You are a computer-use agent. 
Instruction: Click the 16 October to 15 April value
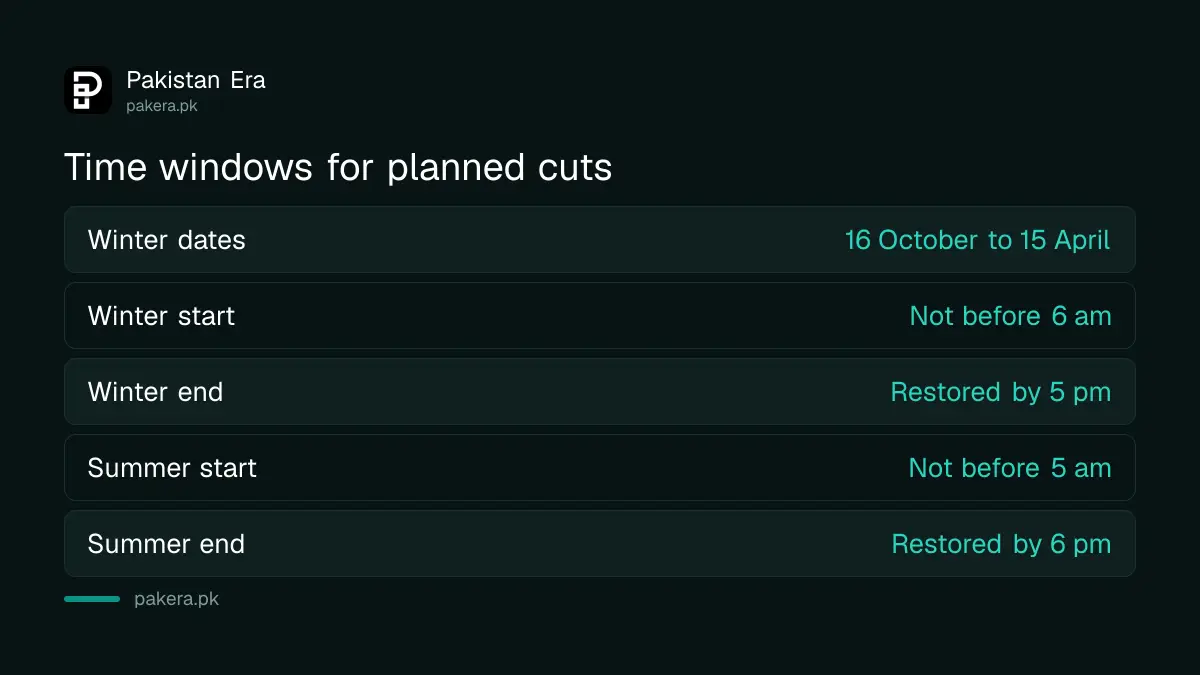(977, 240)
